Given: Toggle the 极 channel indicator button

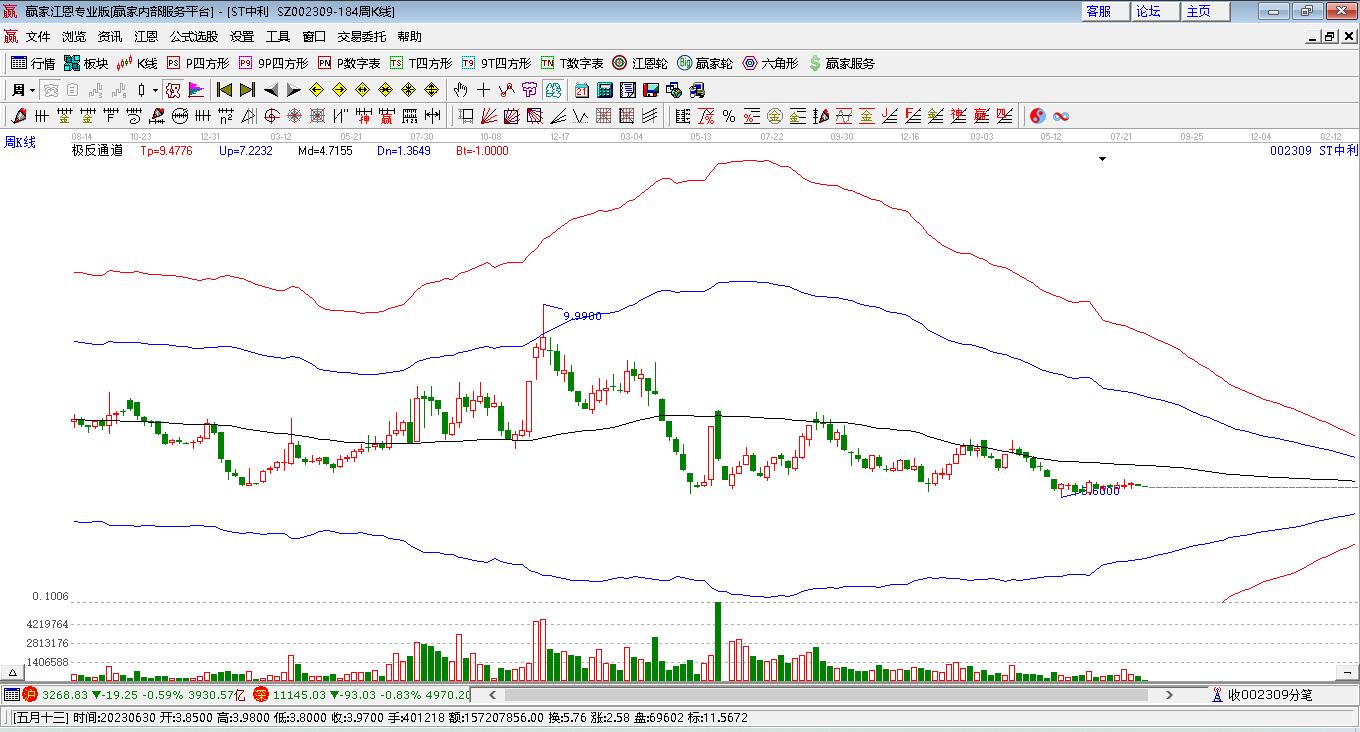Looking at the screenshot, I should pyautogui.click(x=173, y=90).
